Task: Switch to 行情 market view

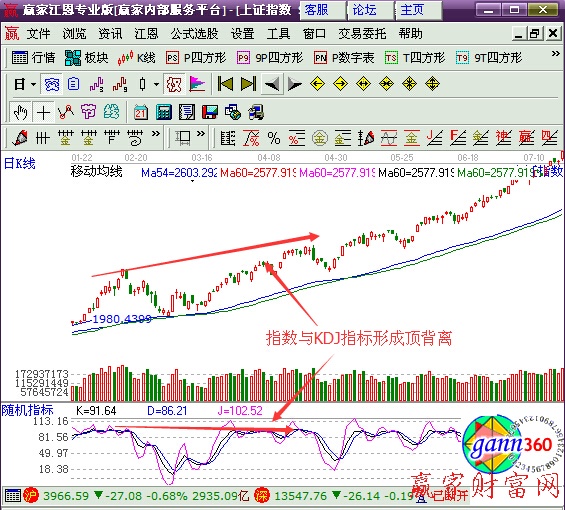Action: click(x=34, y=58)
